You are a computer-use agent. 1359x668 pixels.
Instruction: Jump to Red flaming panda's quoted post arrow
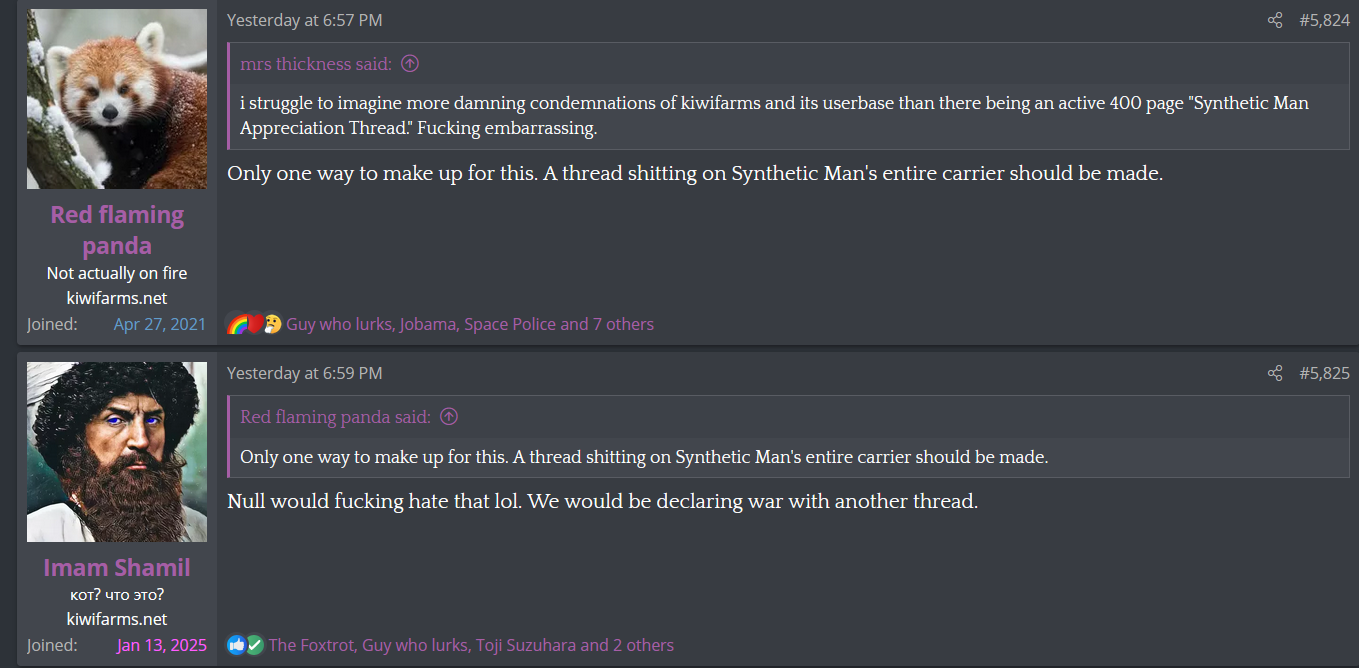(x=449, y=417)
